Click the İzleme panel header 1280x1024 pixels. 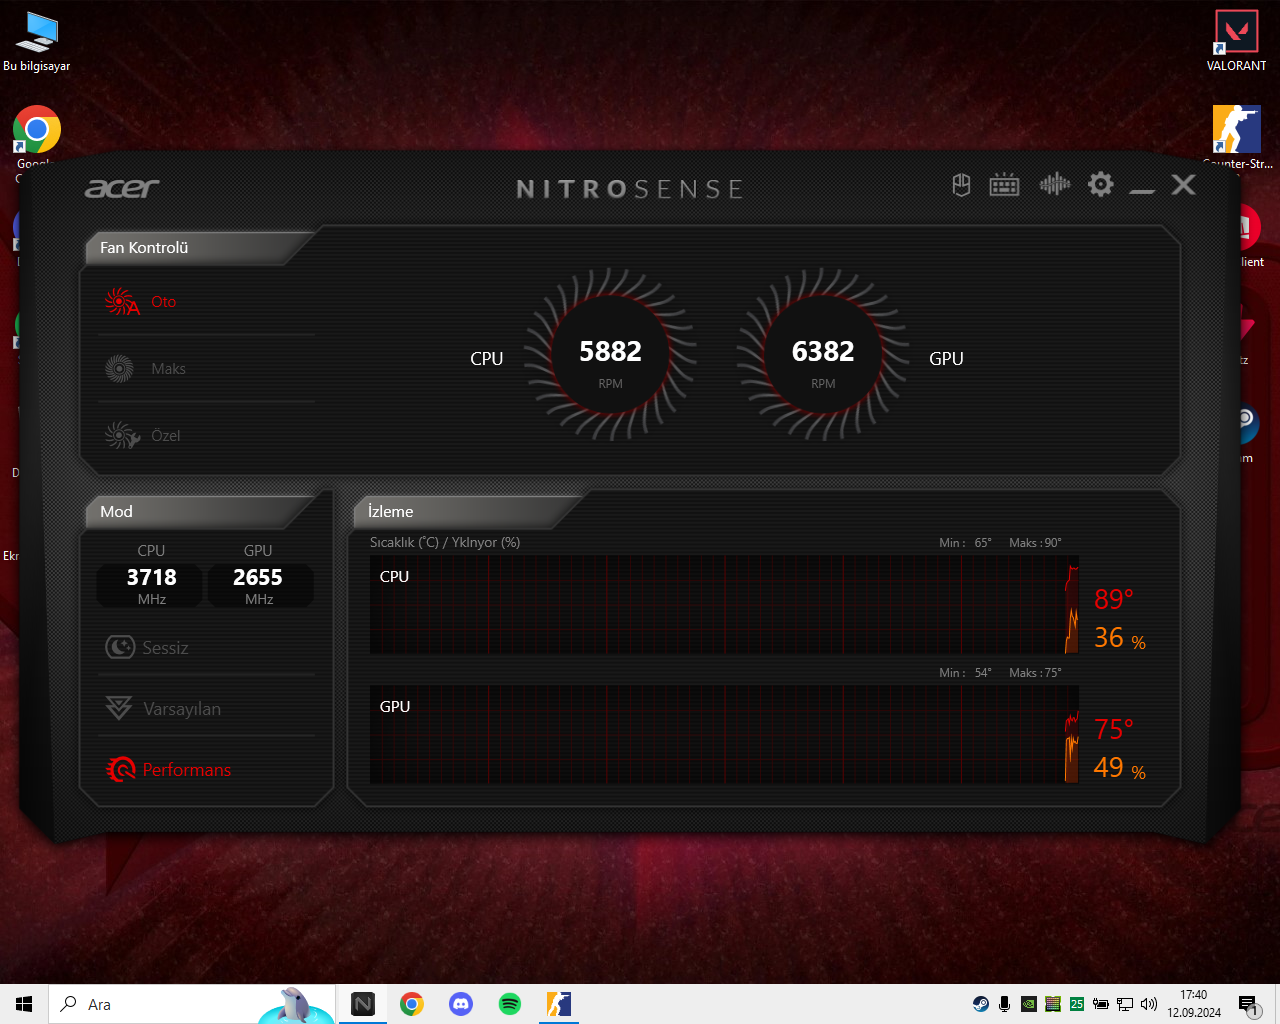point(467,512)
